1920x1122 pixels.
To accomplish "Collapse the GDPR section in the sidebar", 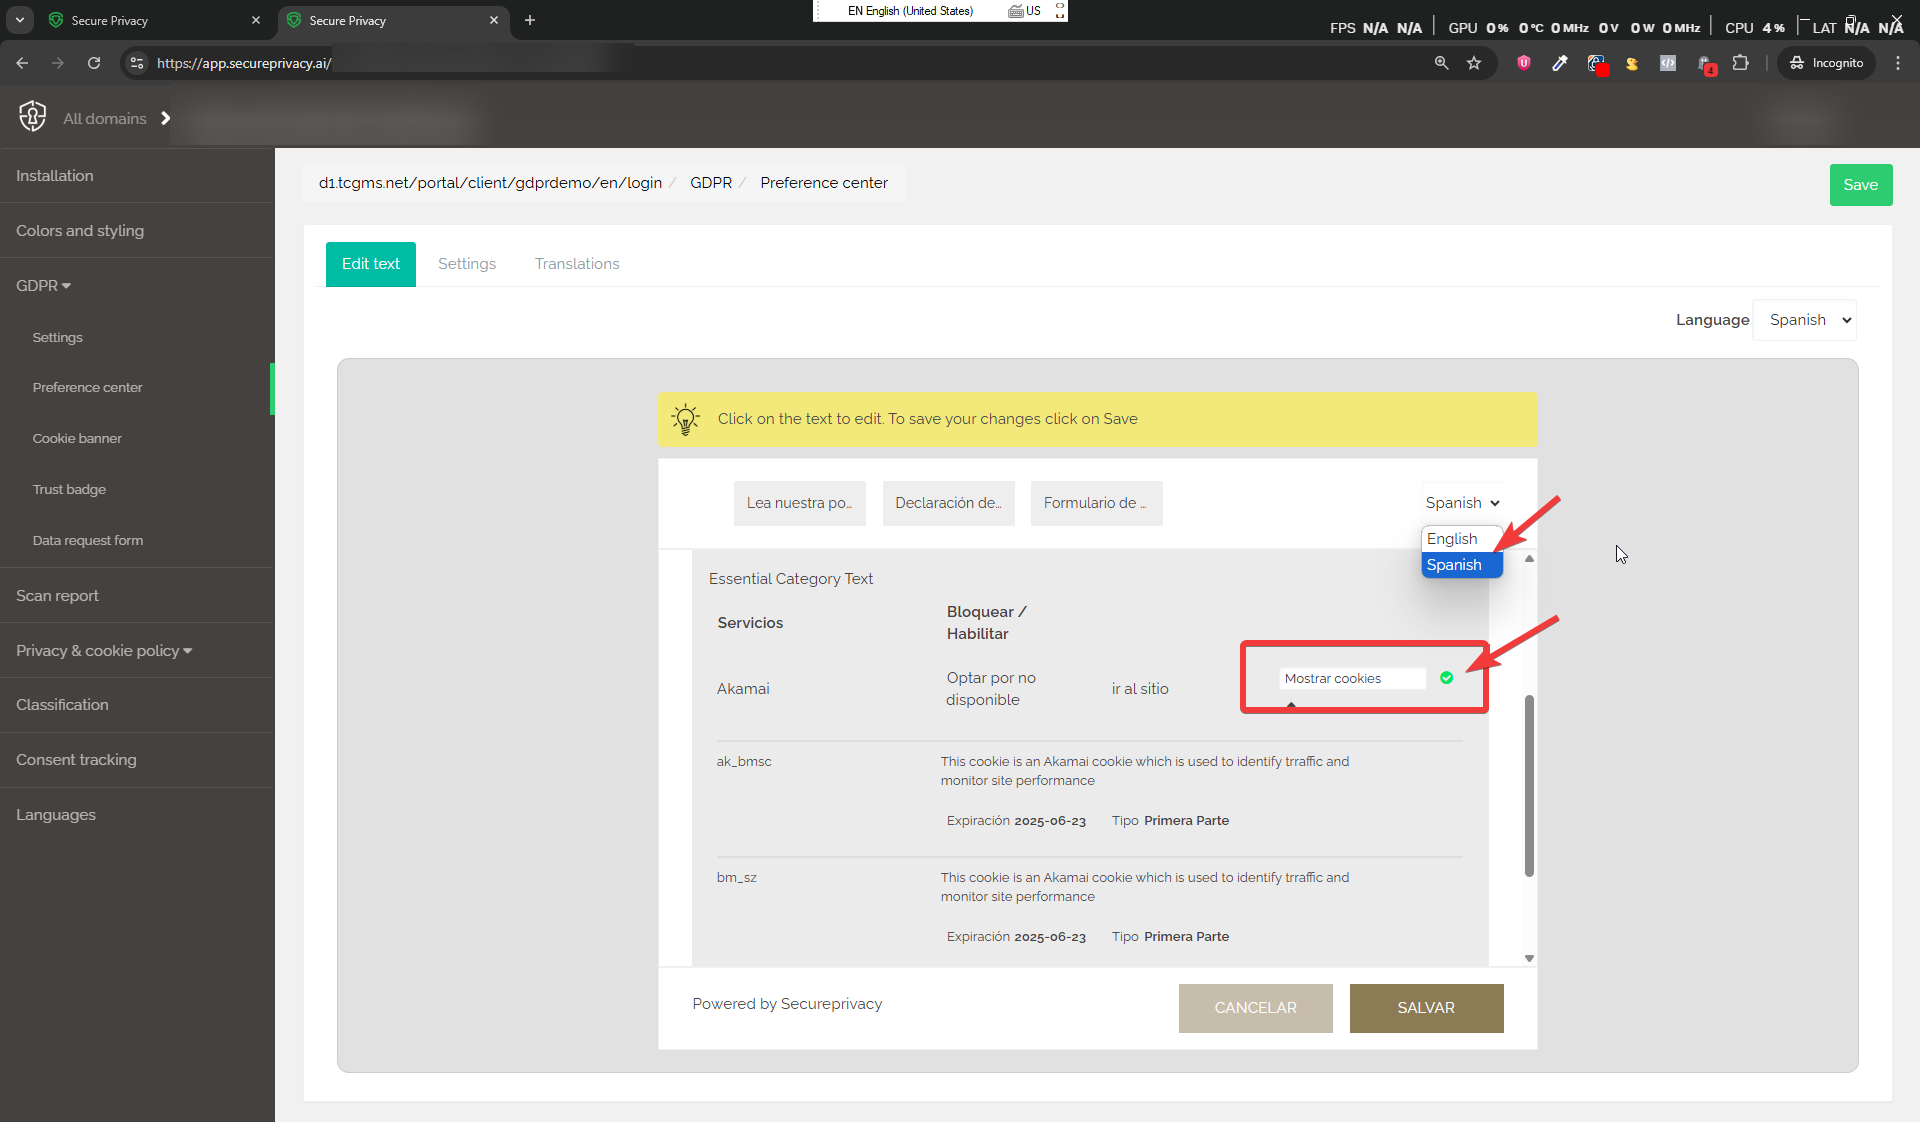I will (x=43, y=285).
